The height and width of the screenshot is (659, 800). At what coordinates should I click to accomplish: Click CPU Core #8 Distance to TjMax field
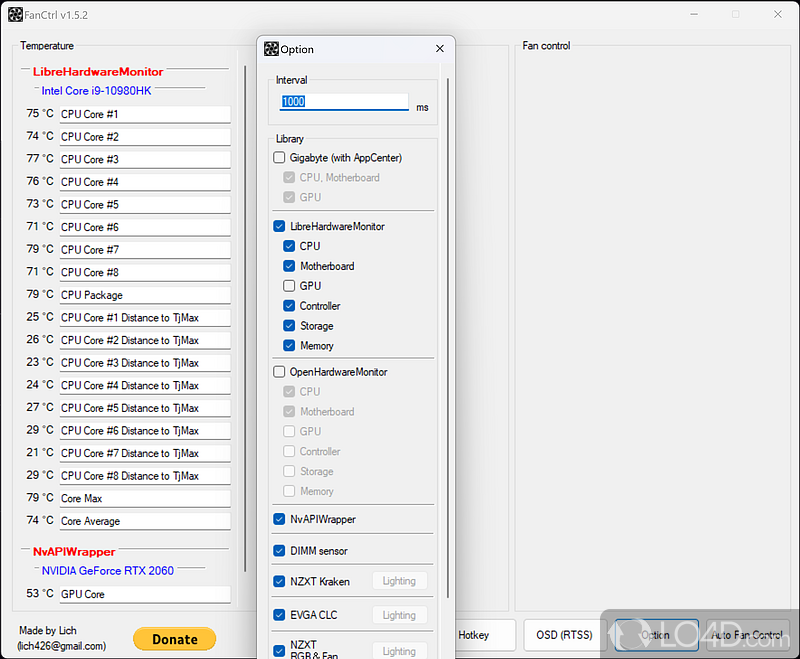click(145, 476)
